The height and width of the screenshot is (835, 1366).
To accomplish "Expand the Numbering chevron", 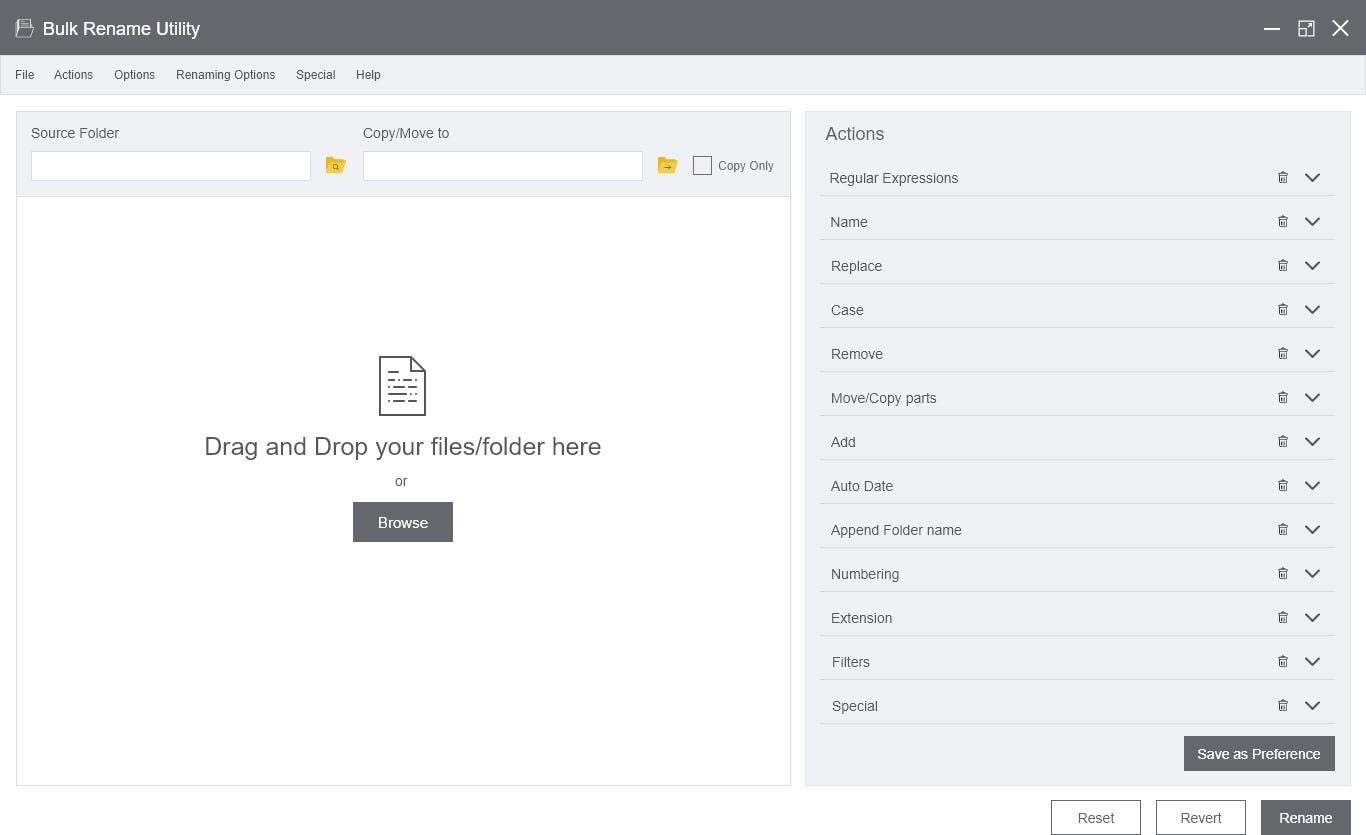I will [1313, 573].
